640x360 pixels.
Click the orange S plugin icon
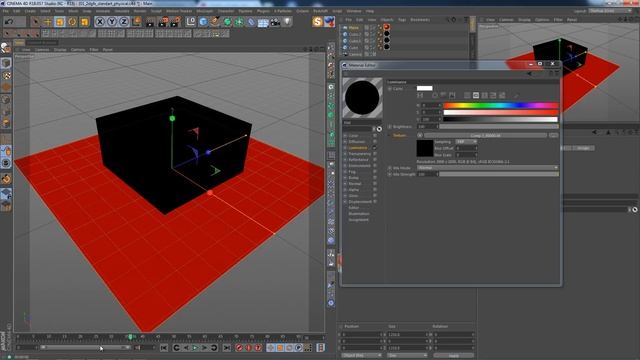coord(317,22)
